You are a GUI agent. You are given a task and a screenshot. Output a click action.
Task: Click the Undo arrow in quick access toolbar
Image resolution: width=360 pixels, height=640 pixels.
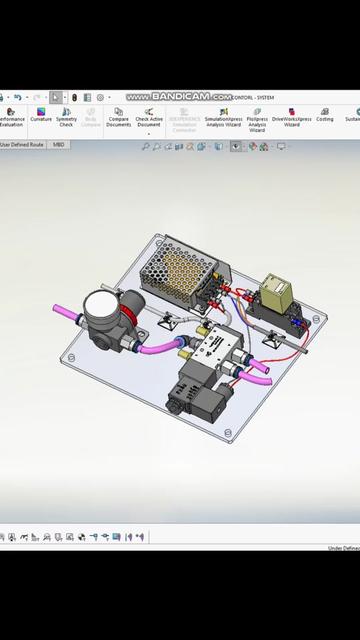(17, 97)
